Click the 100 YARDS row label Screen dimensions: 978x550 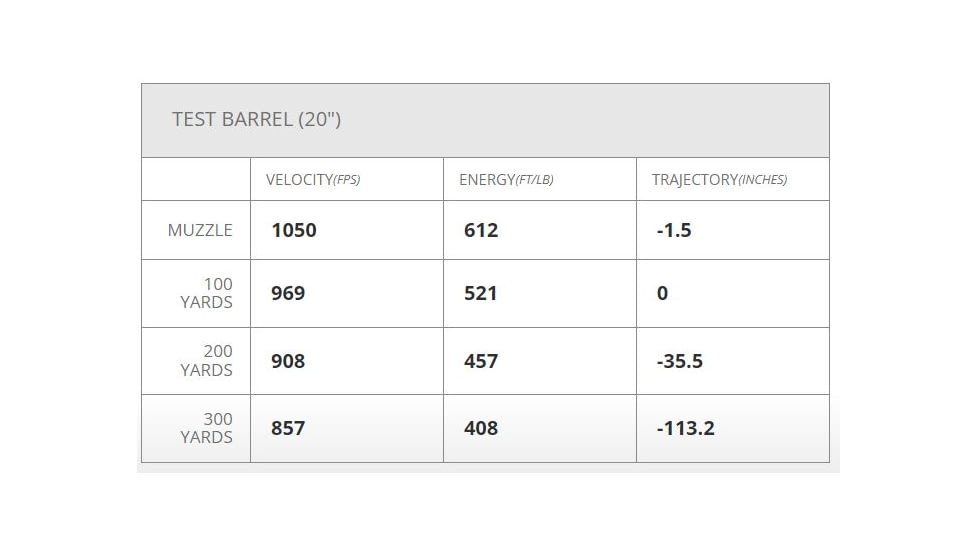click(x=206, y=293)
